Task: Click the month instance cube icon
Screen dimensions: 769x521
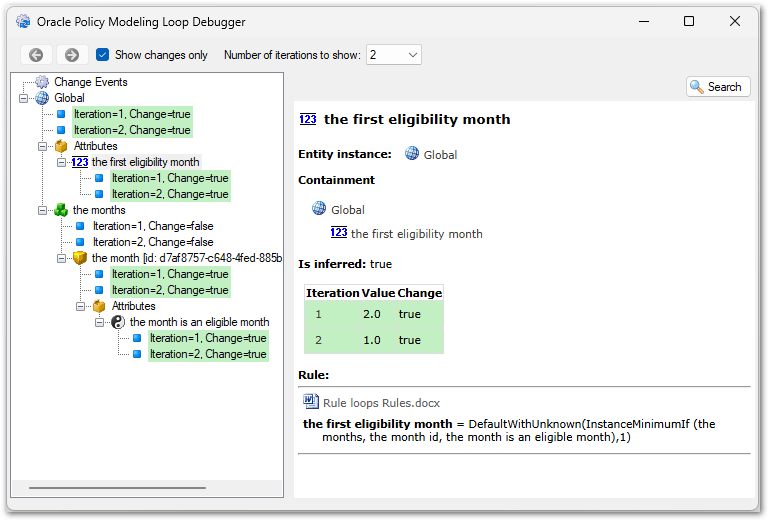Action: (x=80, y=258)
